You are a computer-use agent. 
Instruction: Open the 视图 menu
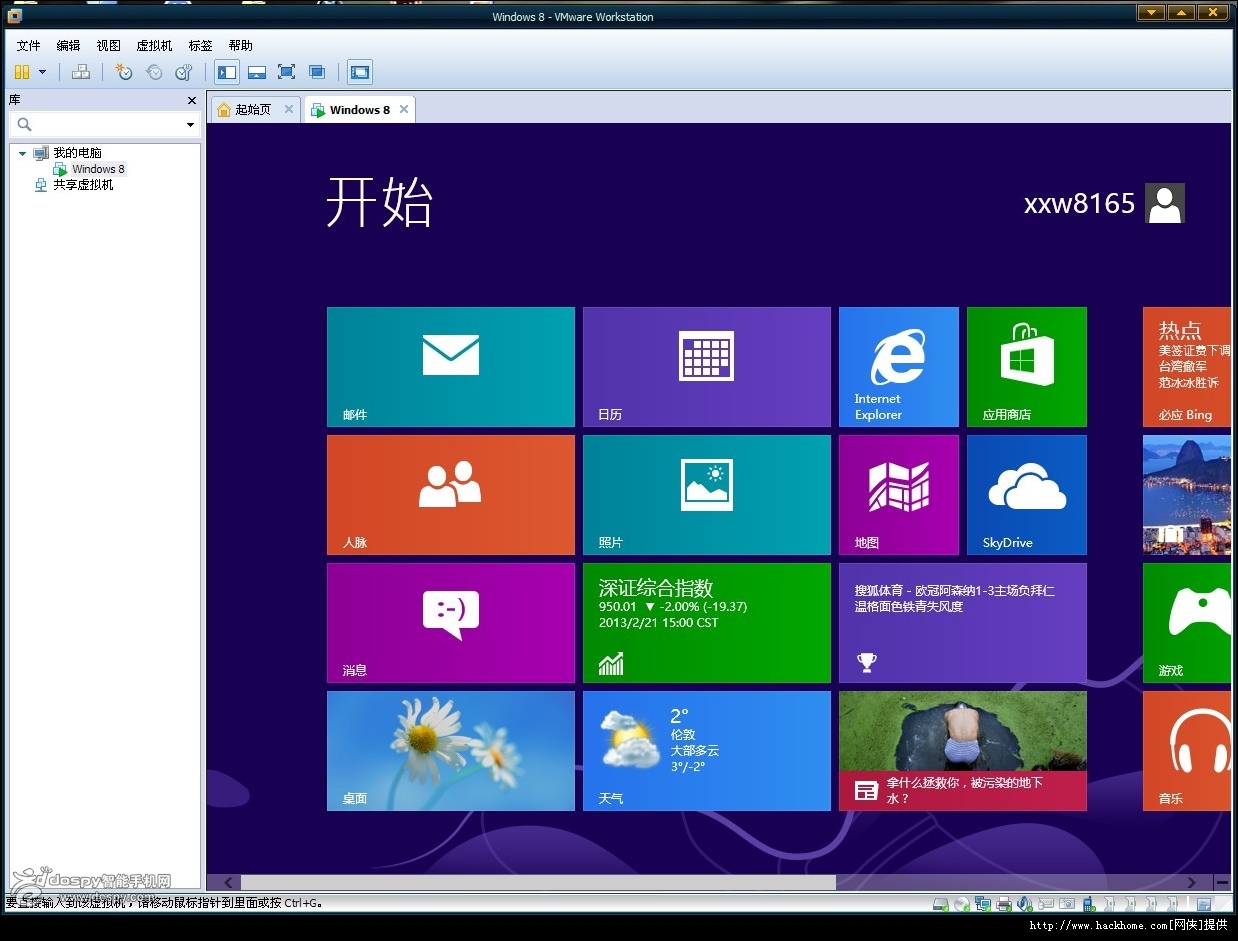click(109, 46)
